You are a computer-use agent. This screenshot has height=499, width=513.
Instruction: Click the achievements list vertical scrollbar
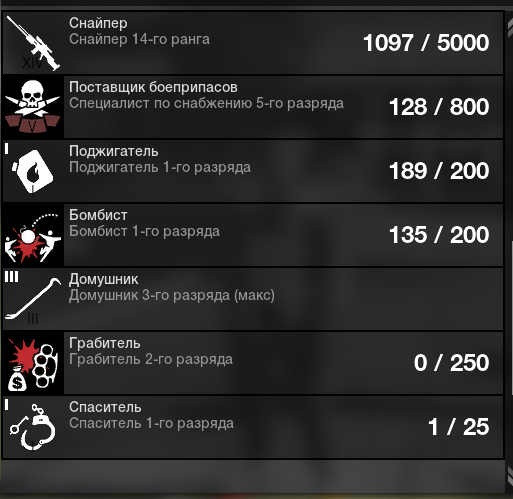(509, 250)
